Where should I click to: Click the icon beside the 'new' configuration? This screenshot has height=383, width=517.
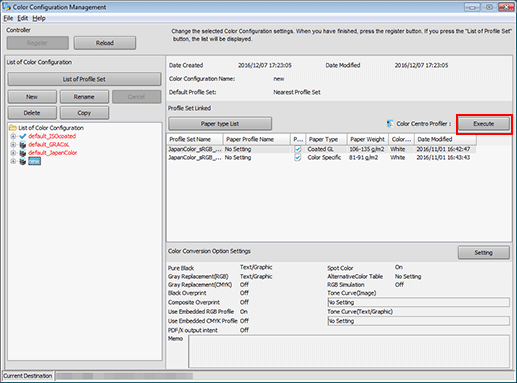[23, 161]
